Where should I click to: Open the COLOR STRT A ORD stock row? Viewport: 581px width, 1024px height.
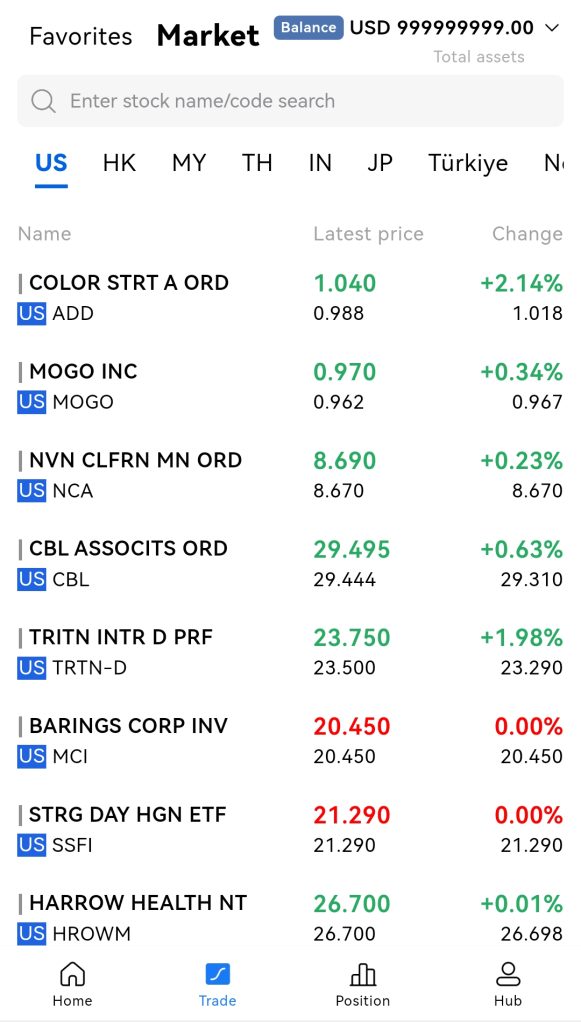(x=290, y=298)
